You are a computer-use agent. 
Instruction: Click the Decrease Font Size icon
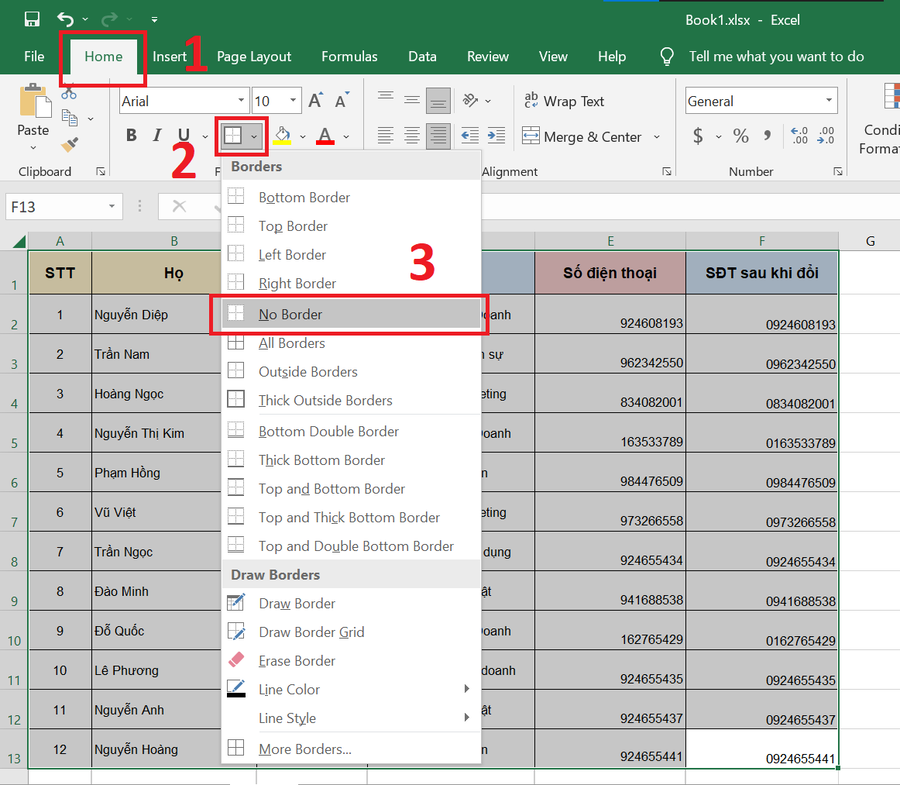tap(342, 100)
